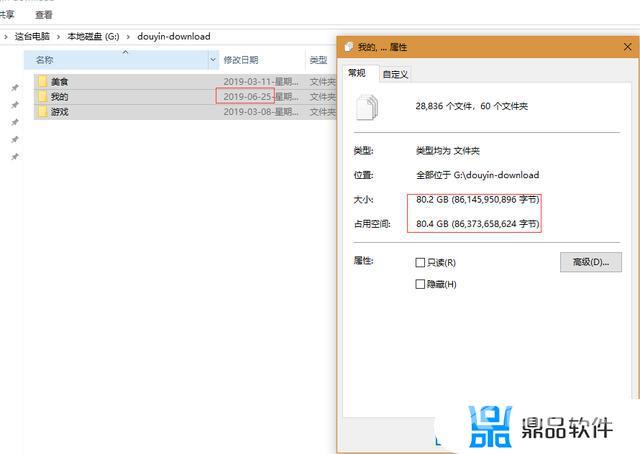Open the 名称 column filter dropdown

click(x=213, y=60)
